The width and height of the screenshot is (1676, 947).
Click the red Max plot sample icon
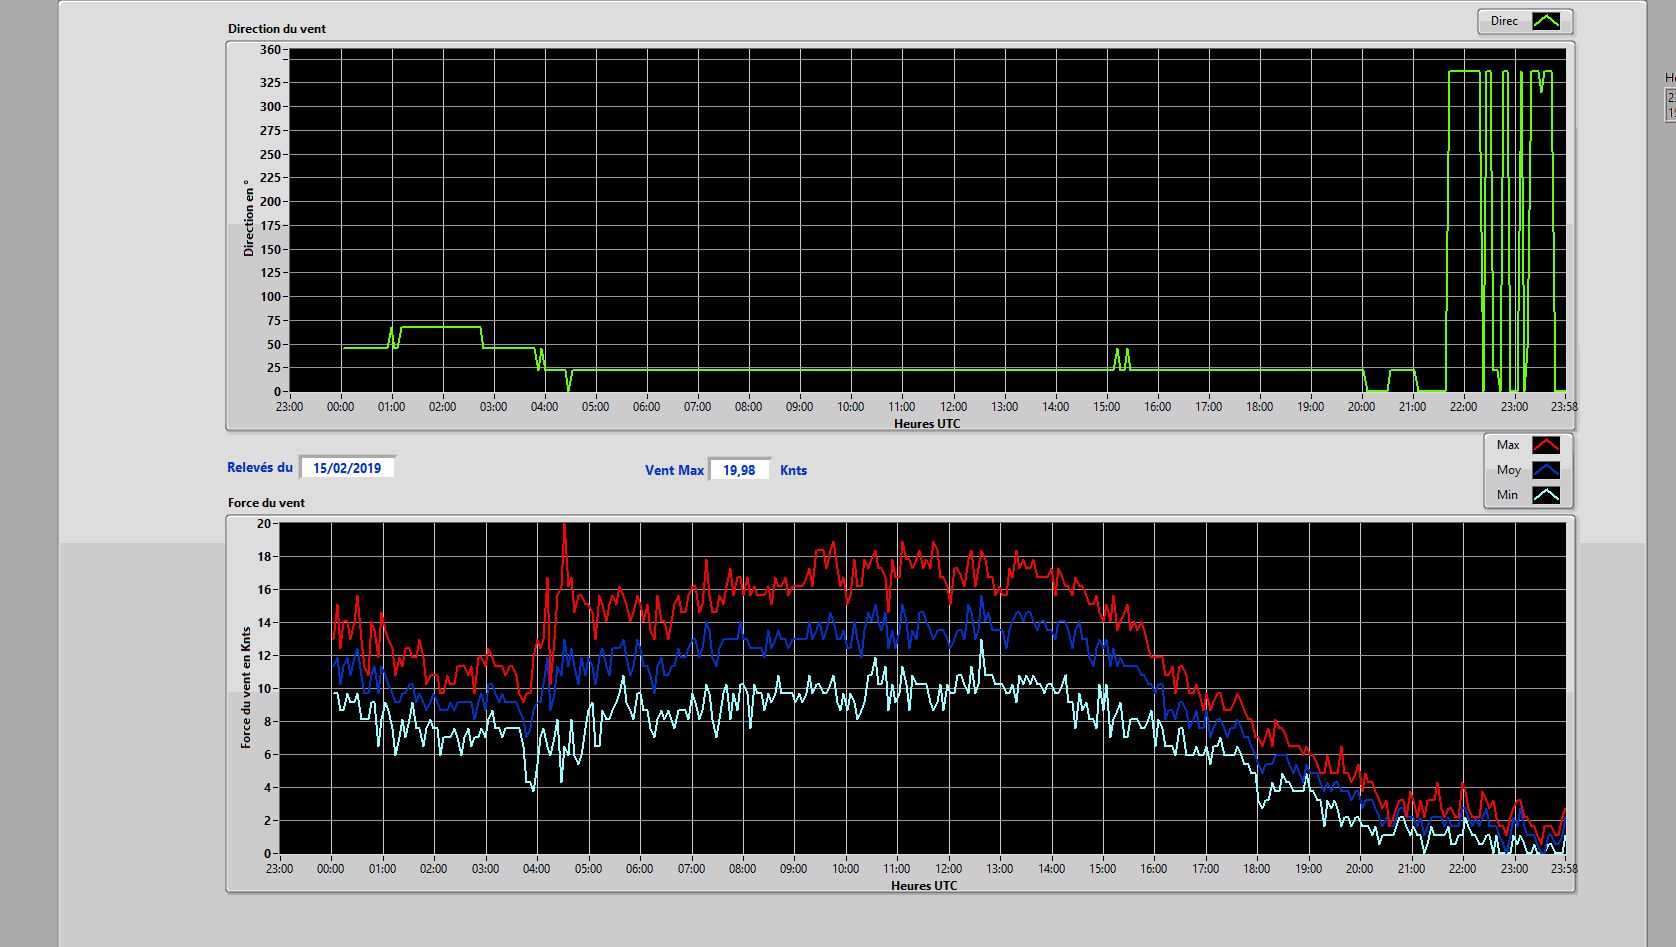1546,445
